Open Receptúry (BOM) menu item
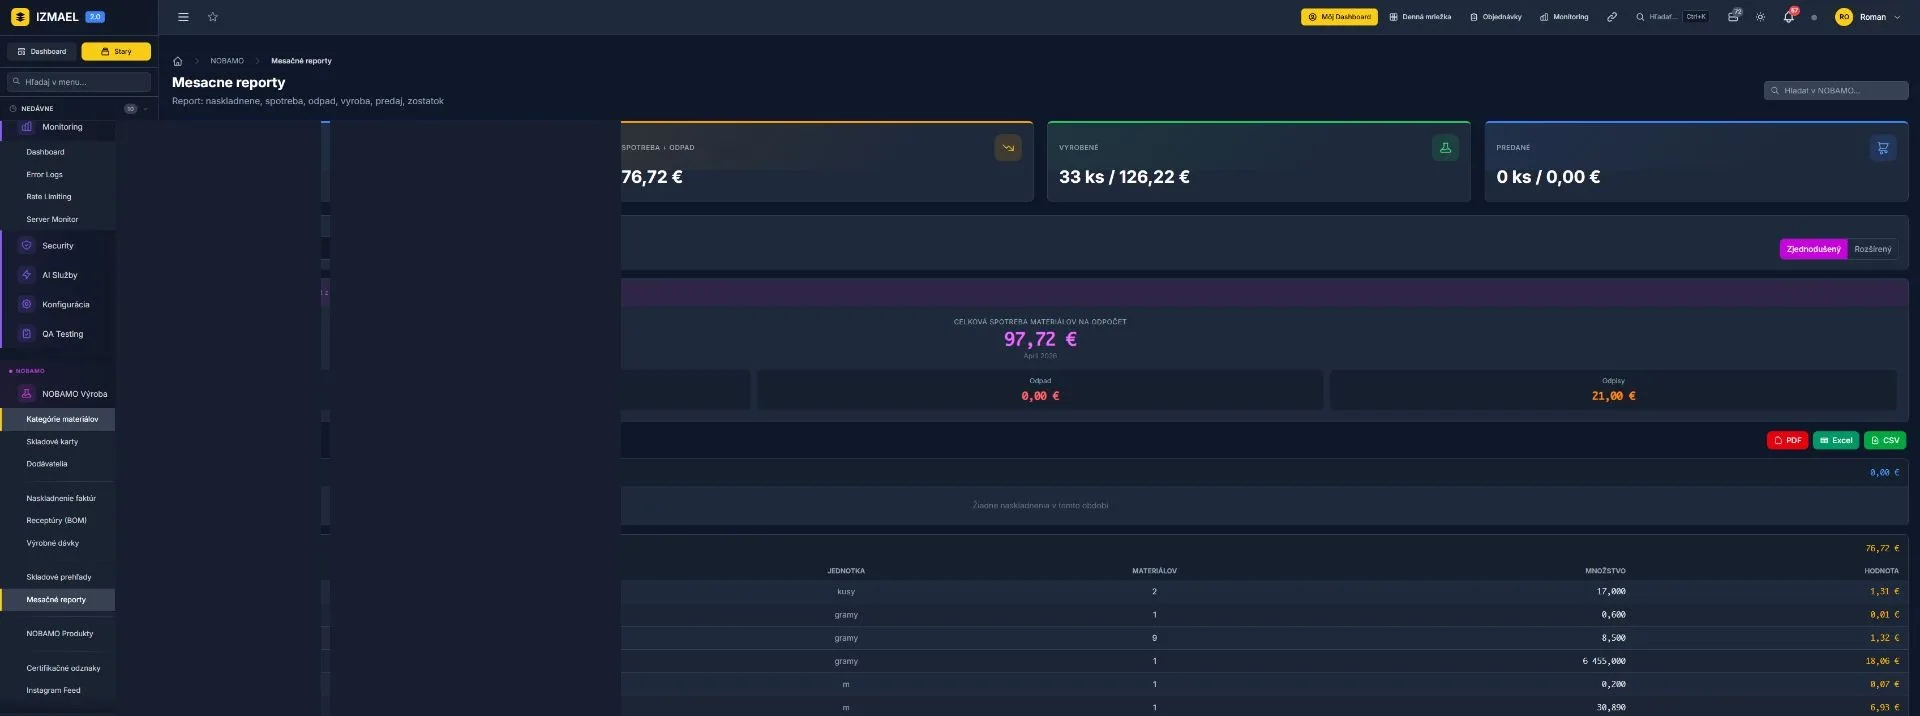Image resolution: width=1920 pixels, height=716 pixels. (x=56, y=521)
